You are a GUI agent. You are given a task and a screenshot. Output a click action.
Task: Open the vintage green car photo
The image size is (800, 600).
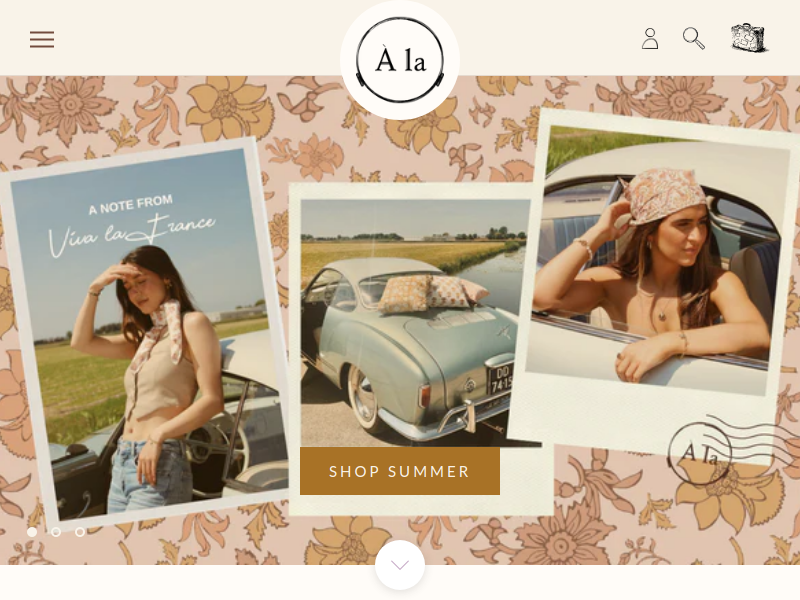click(416, 322)
